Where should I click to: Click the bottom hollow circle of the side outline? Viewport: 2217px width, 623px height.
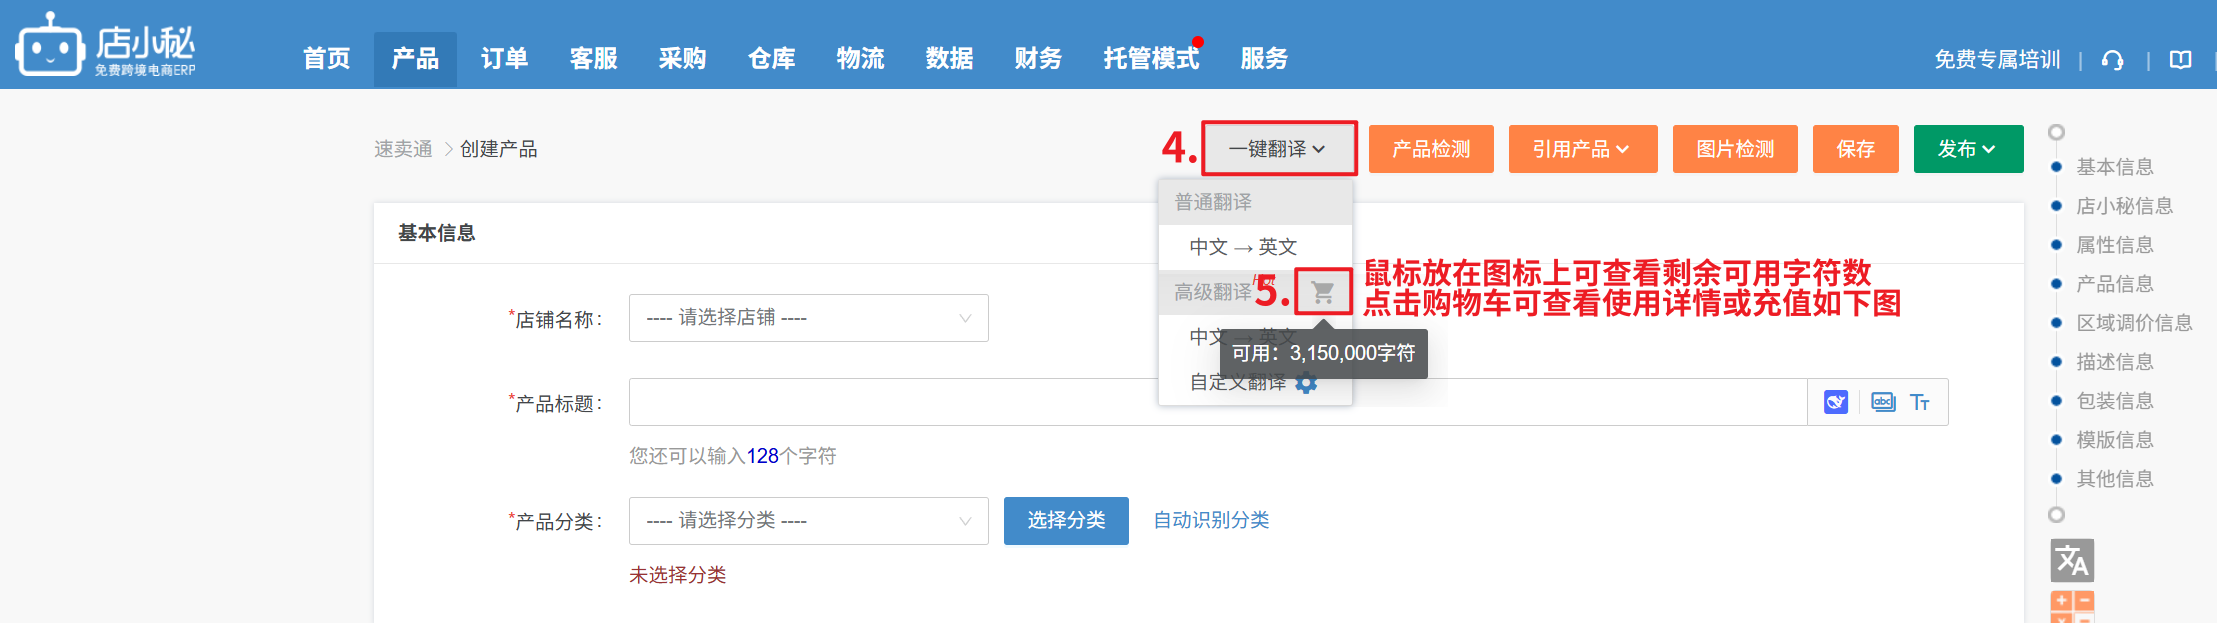coord(2056,515)
